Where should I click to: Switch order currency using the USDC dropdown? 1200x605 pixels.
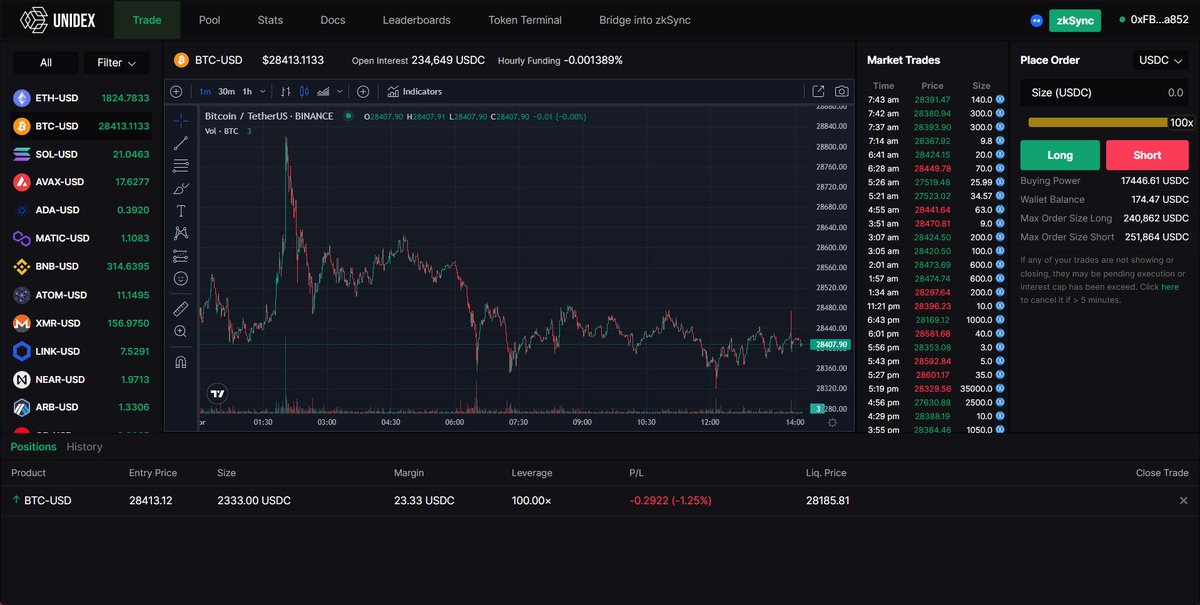pos(1160,60)
